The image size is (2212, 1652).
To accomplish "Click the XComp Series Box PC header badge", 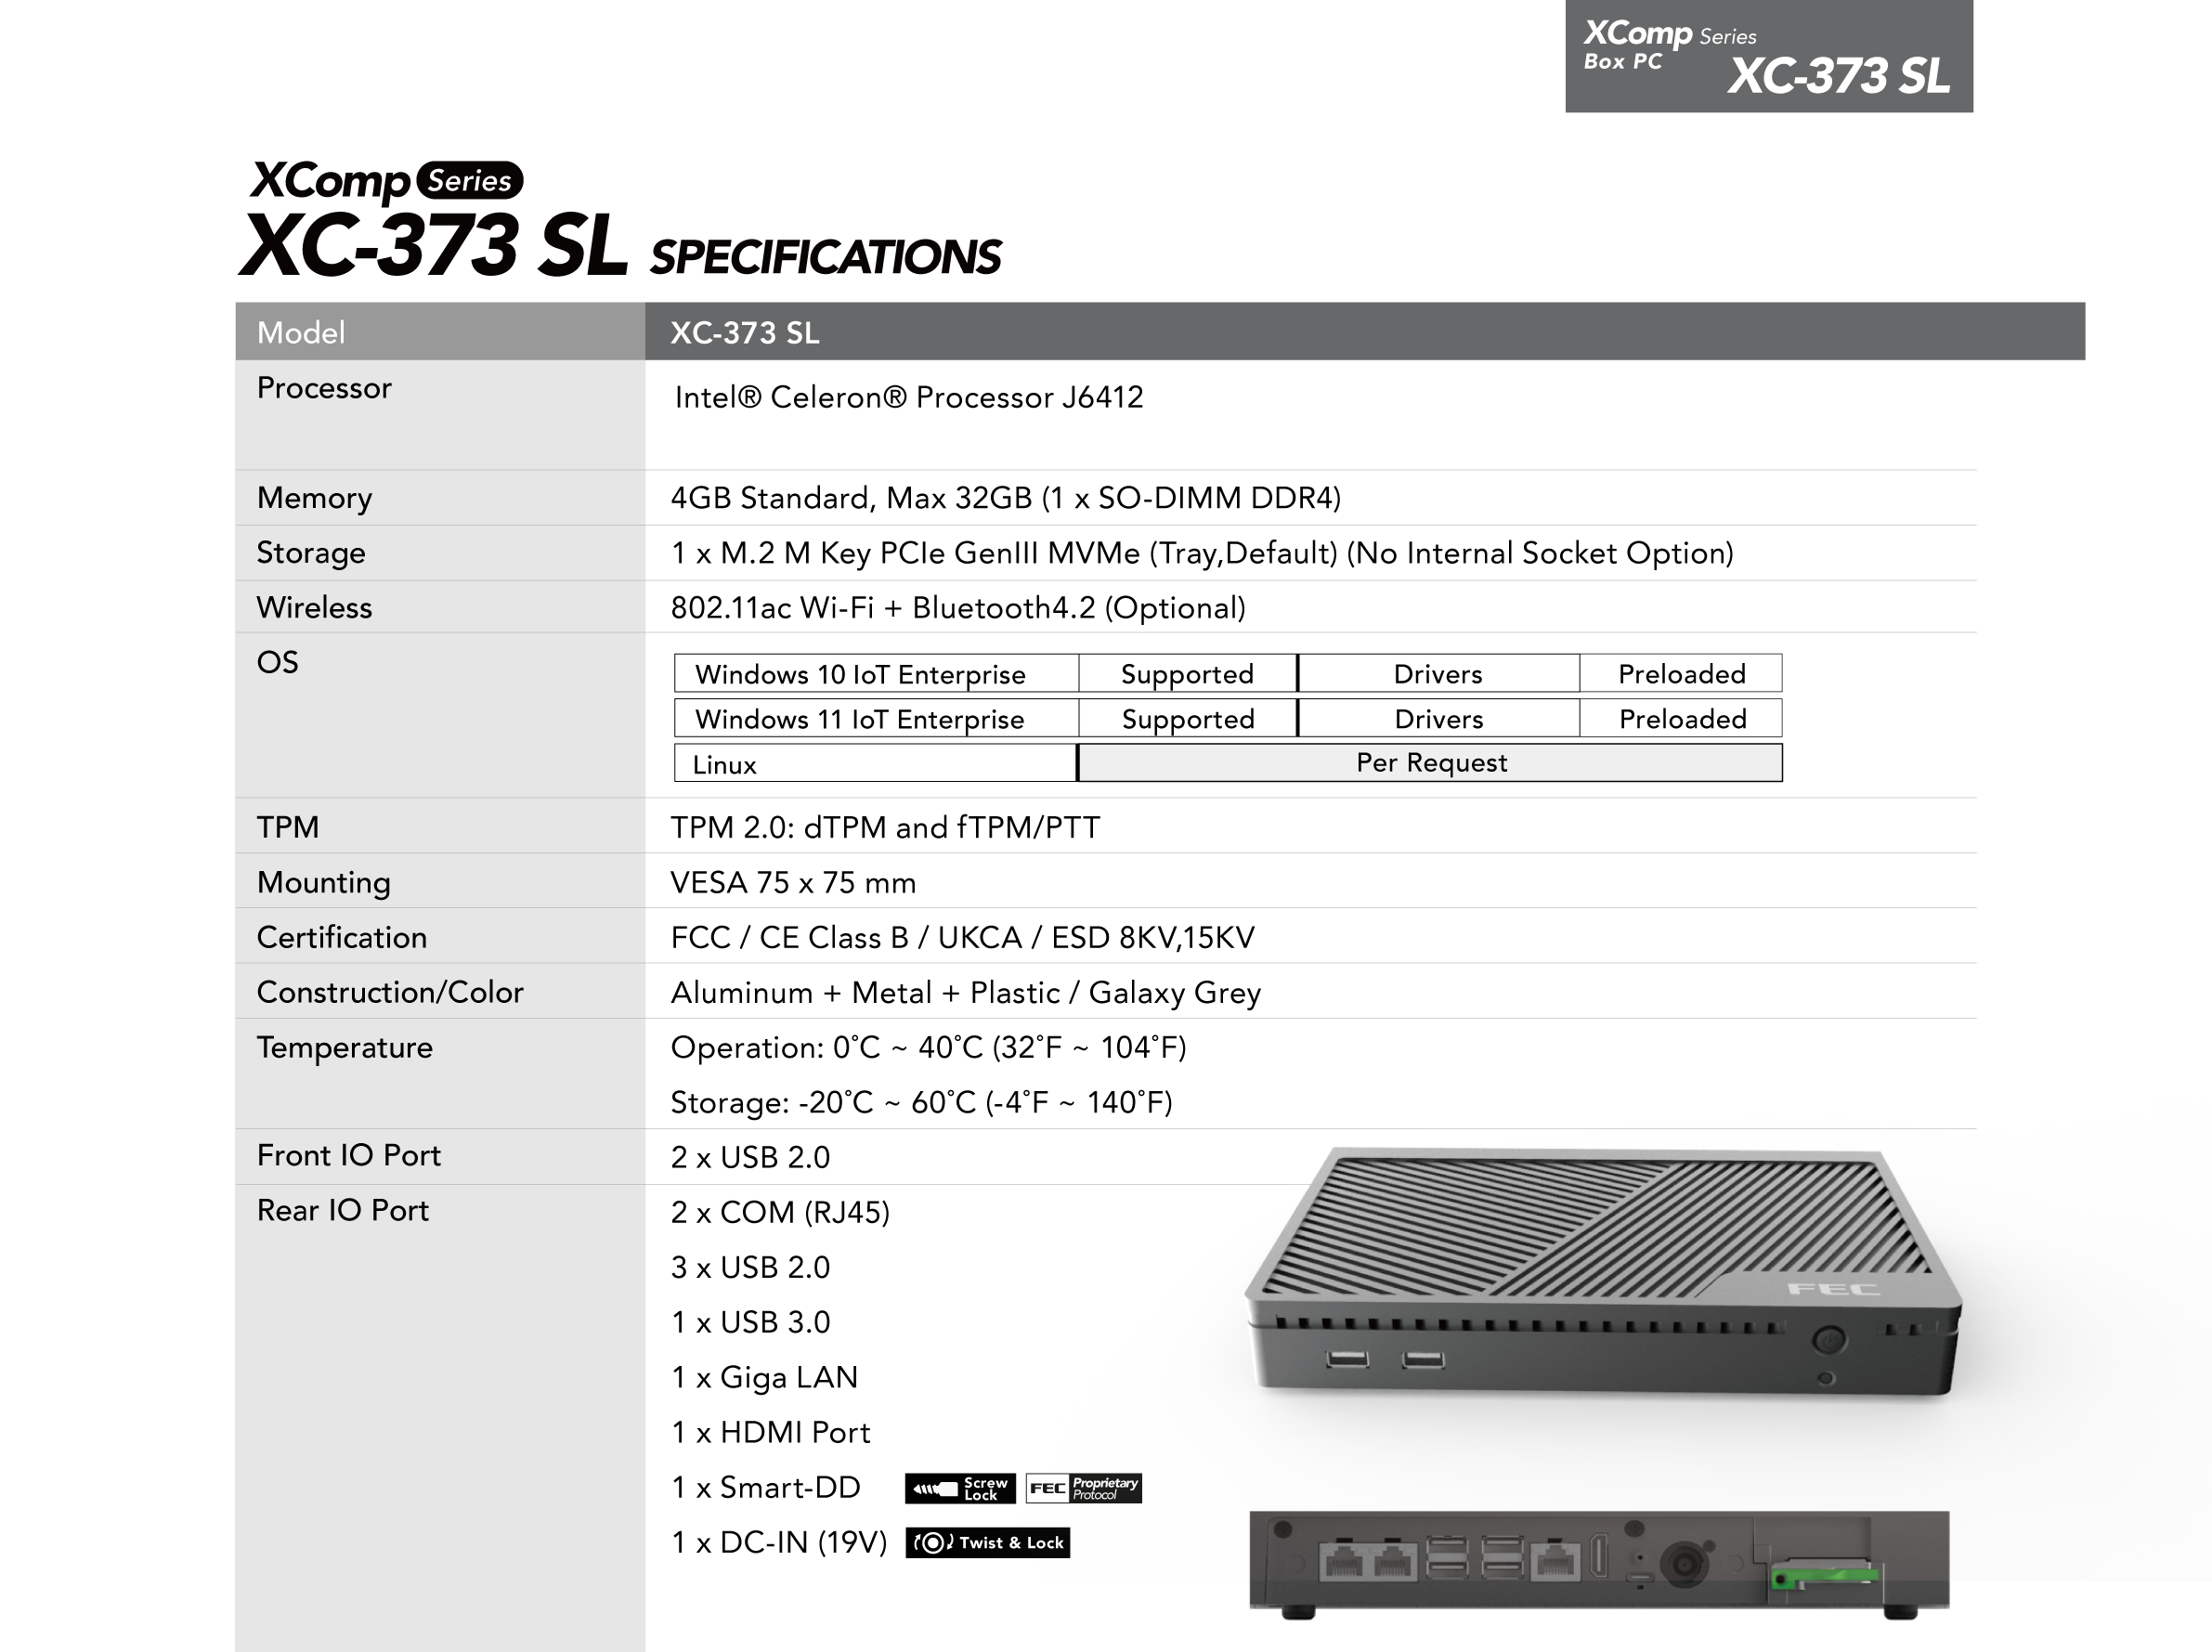I will point(1768,56).
